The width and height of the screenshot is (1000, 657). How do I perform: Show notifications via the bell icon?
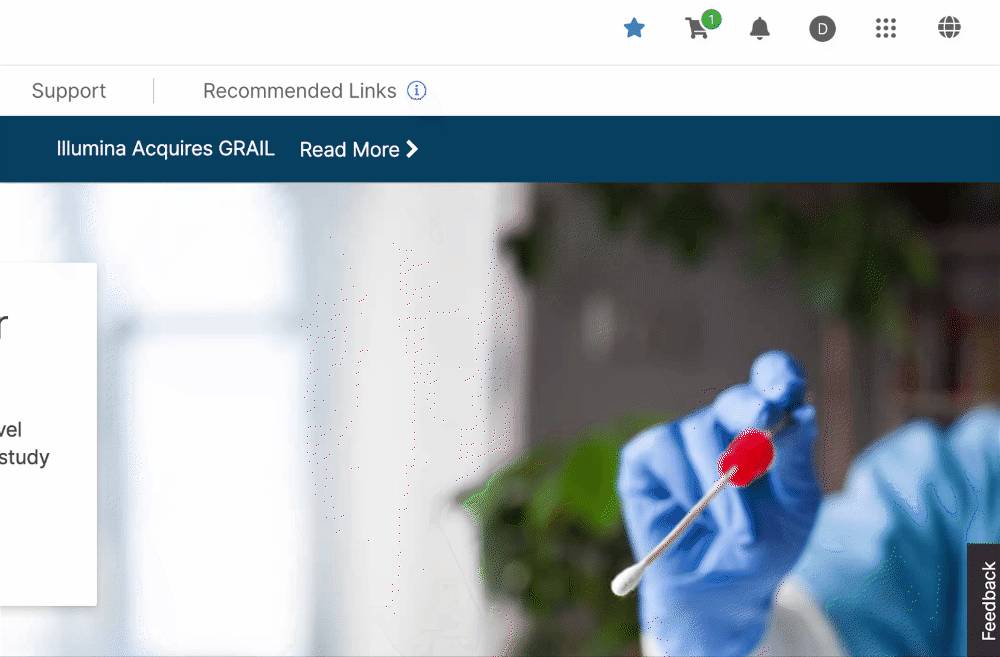(760, 29)
